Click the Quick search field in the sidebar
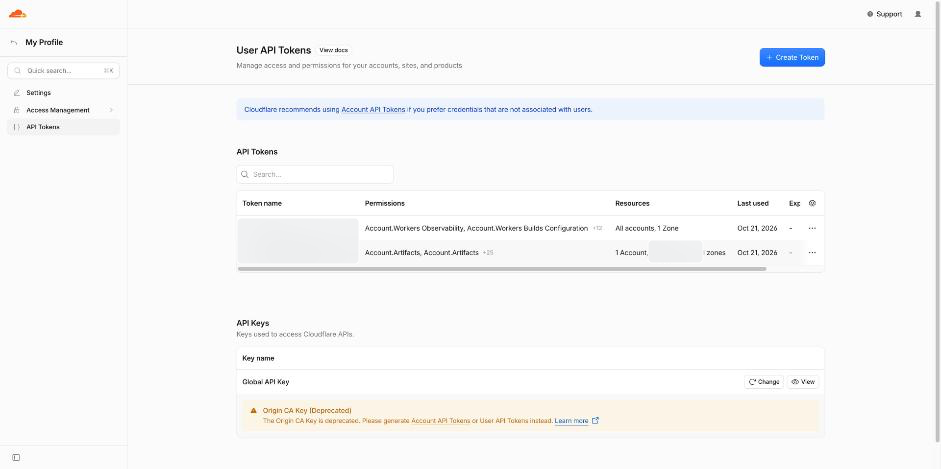This screenshot has width=941, height=469. [64, 71]
